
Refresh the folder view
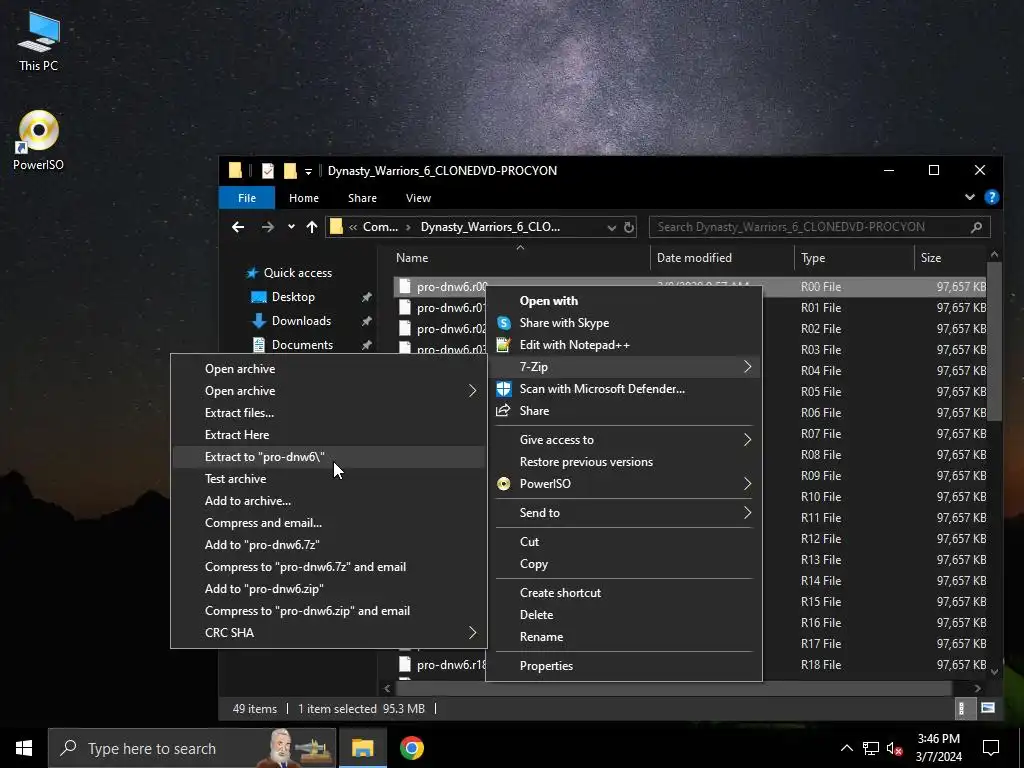(x=629, y=227)
